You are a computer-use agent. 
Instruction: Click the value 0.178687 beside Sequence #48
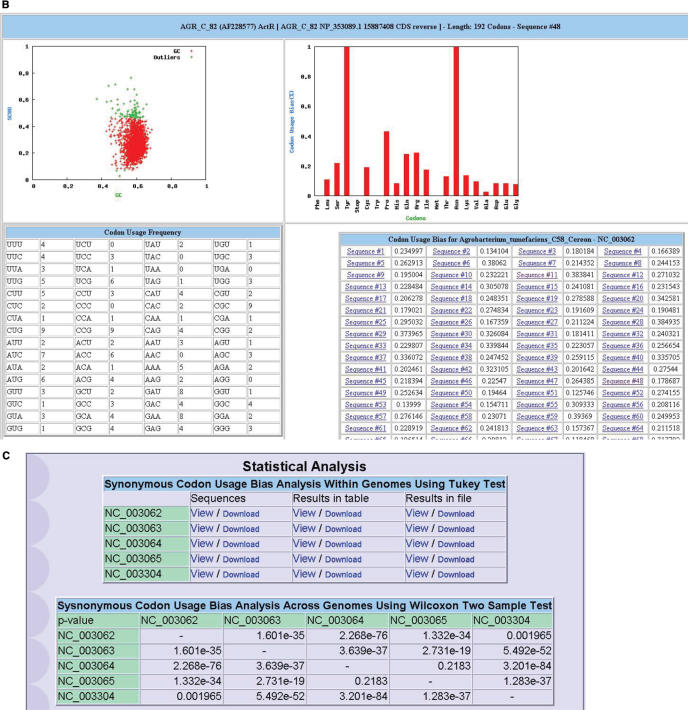click(665, 381)
